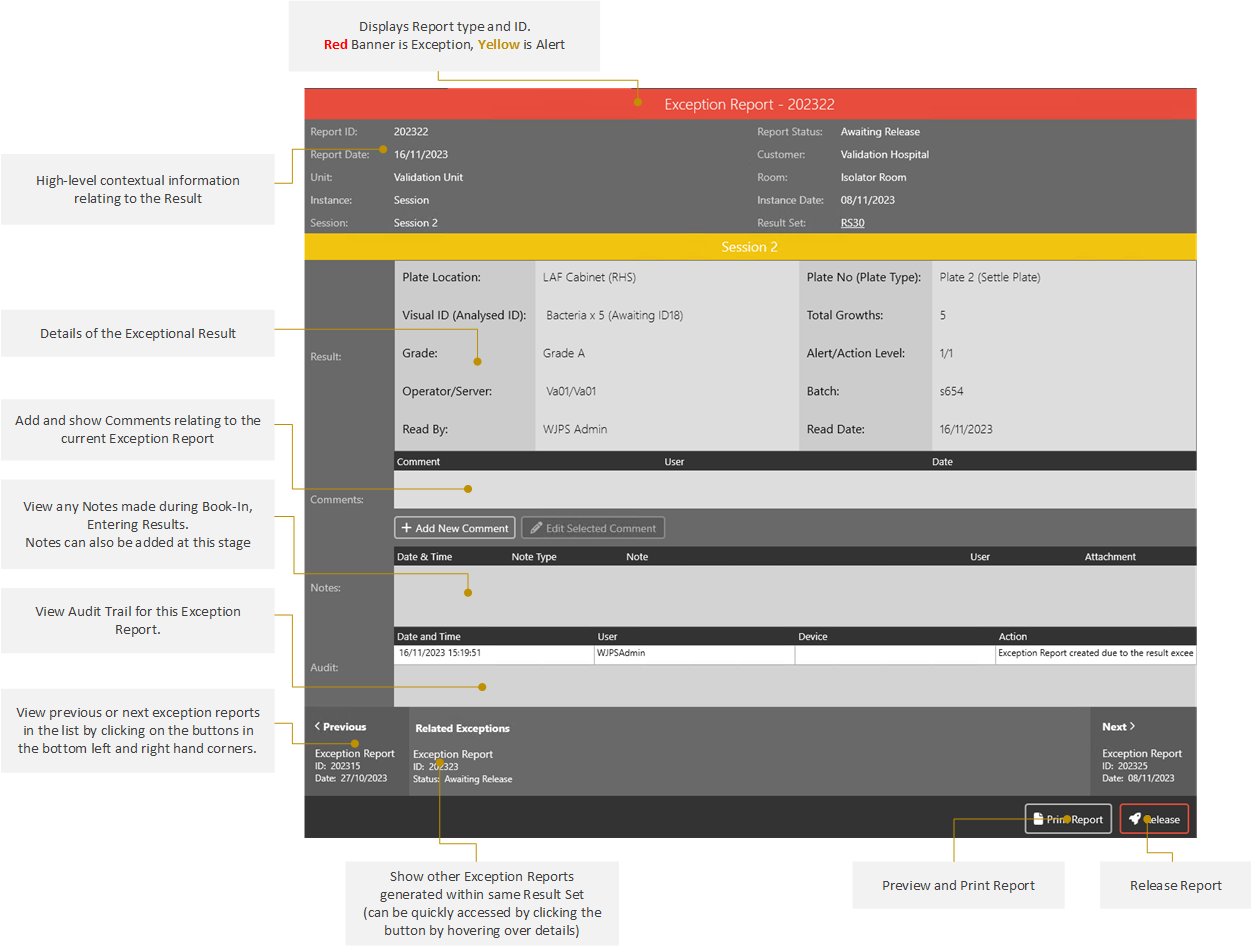The image size is (1253, 948).
Task: Open the RS30 result set link
Action: [852, 222]
